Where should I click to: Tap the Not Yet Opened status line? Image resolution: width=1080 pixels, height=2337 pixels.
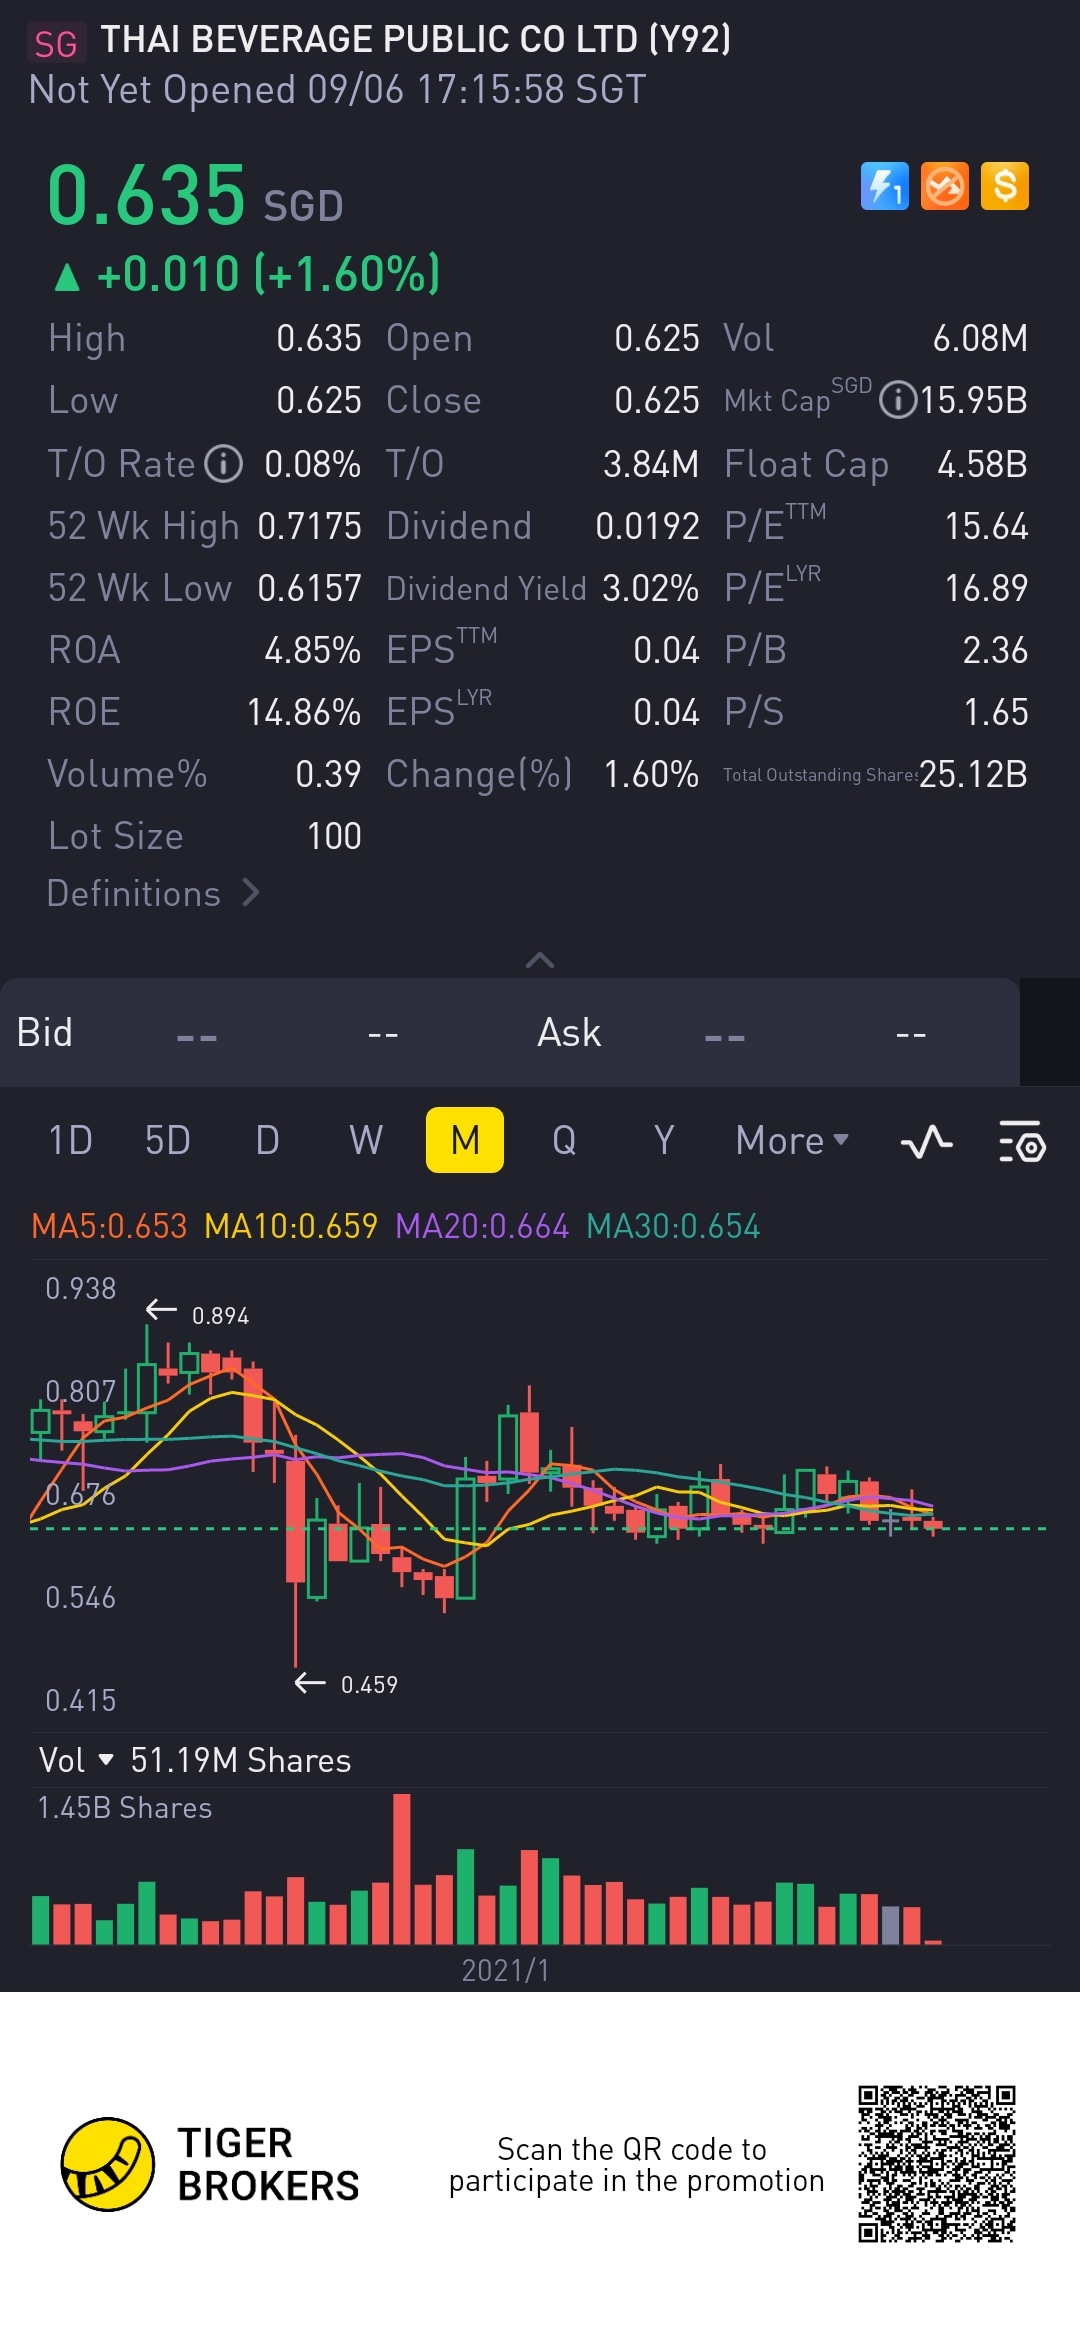337,90
